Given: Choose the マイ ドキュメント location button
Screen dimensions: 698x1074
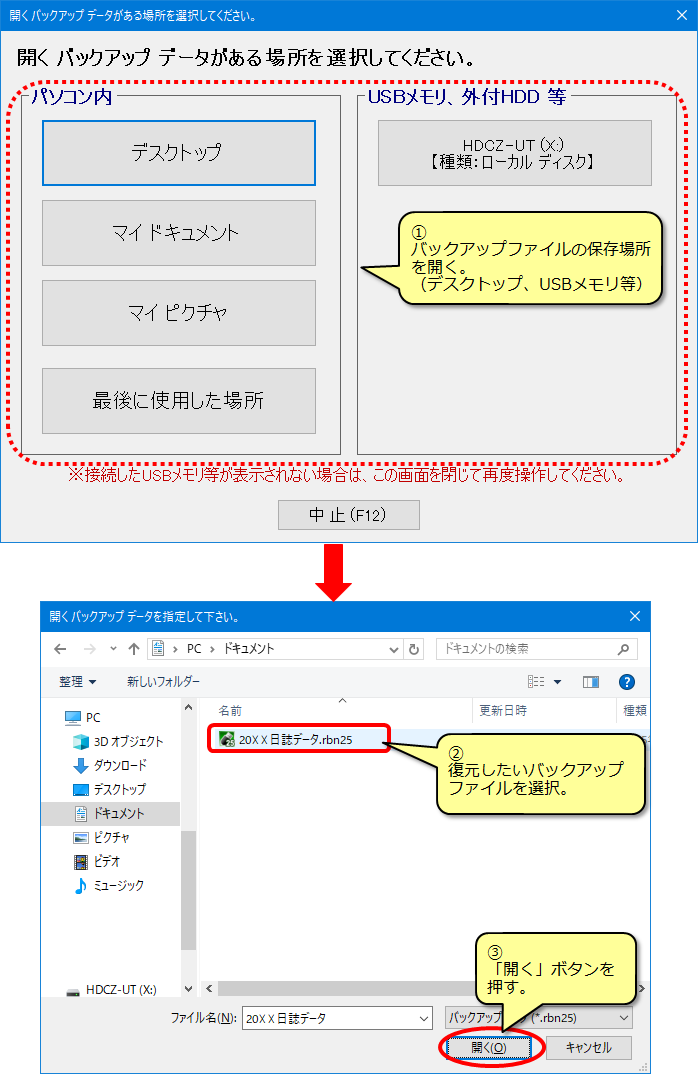Looking at the screenshot, I should [178, 233].
